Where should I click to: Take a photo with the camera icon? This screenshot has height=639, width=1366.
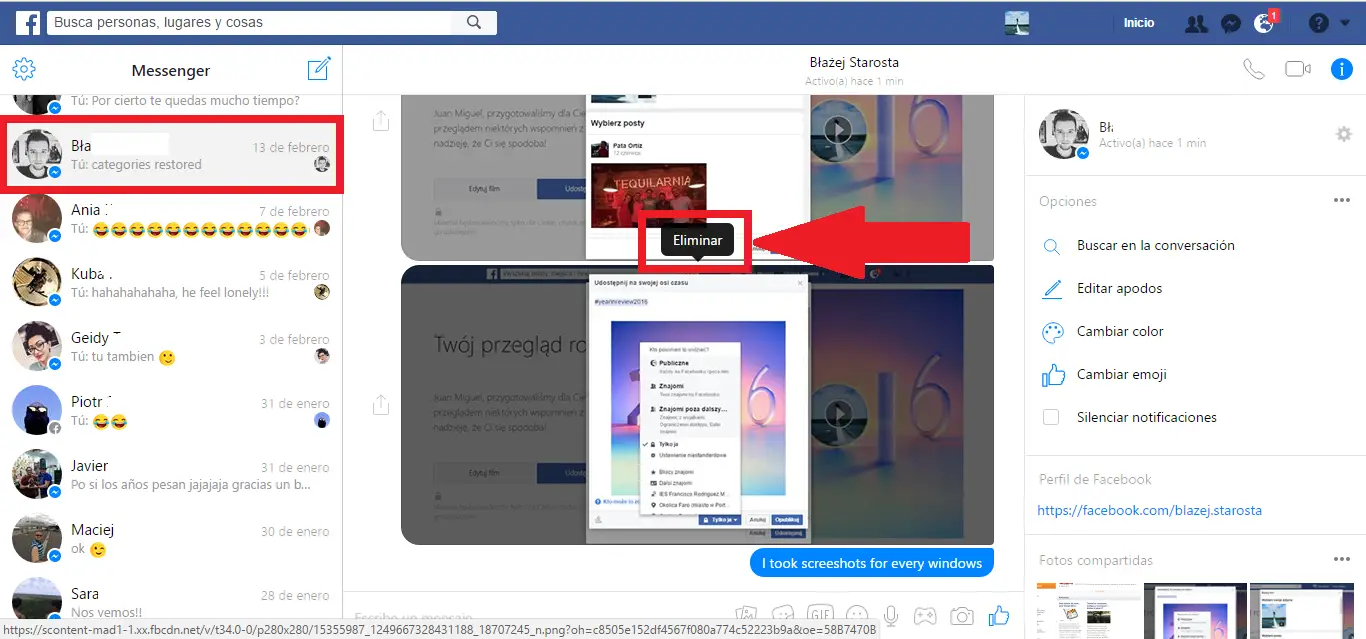point(962,614)
